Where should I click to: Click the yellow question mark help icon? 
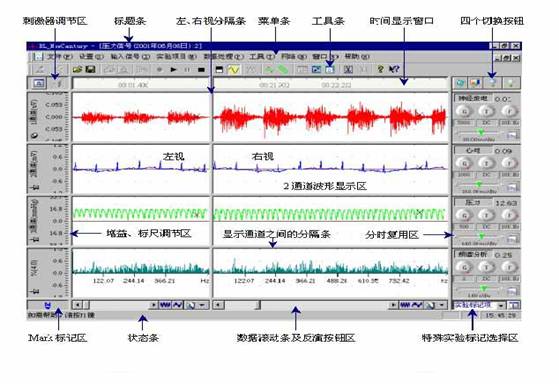tap(380, 69)
